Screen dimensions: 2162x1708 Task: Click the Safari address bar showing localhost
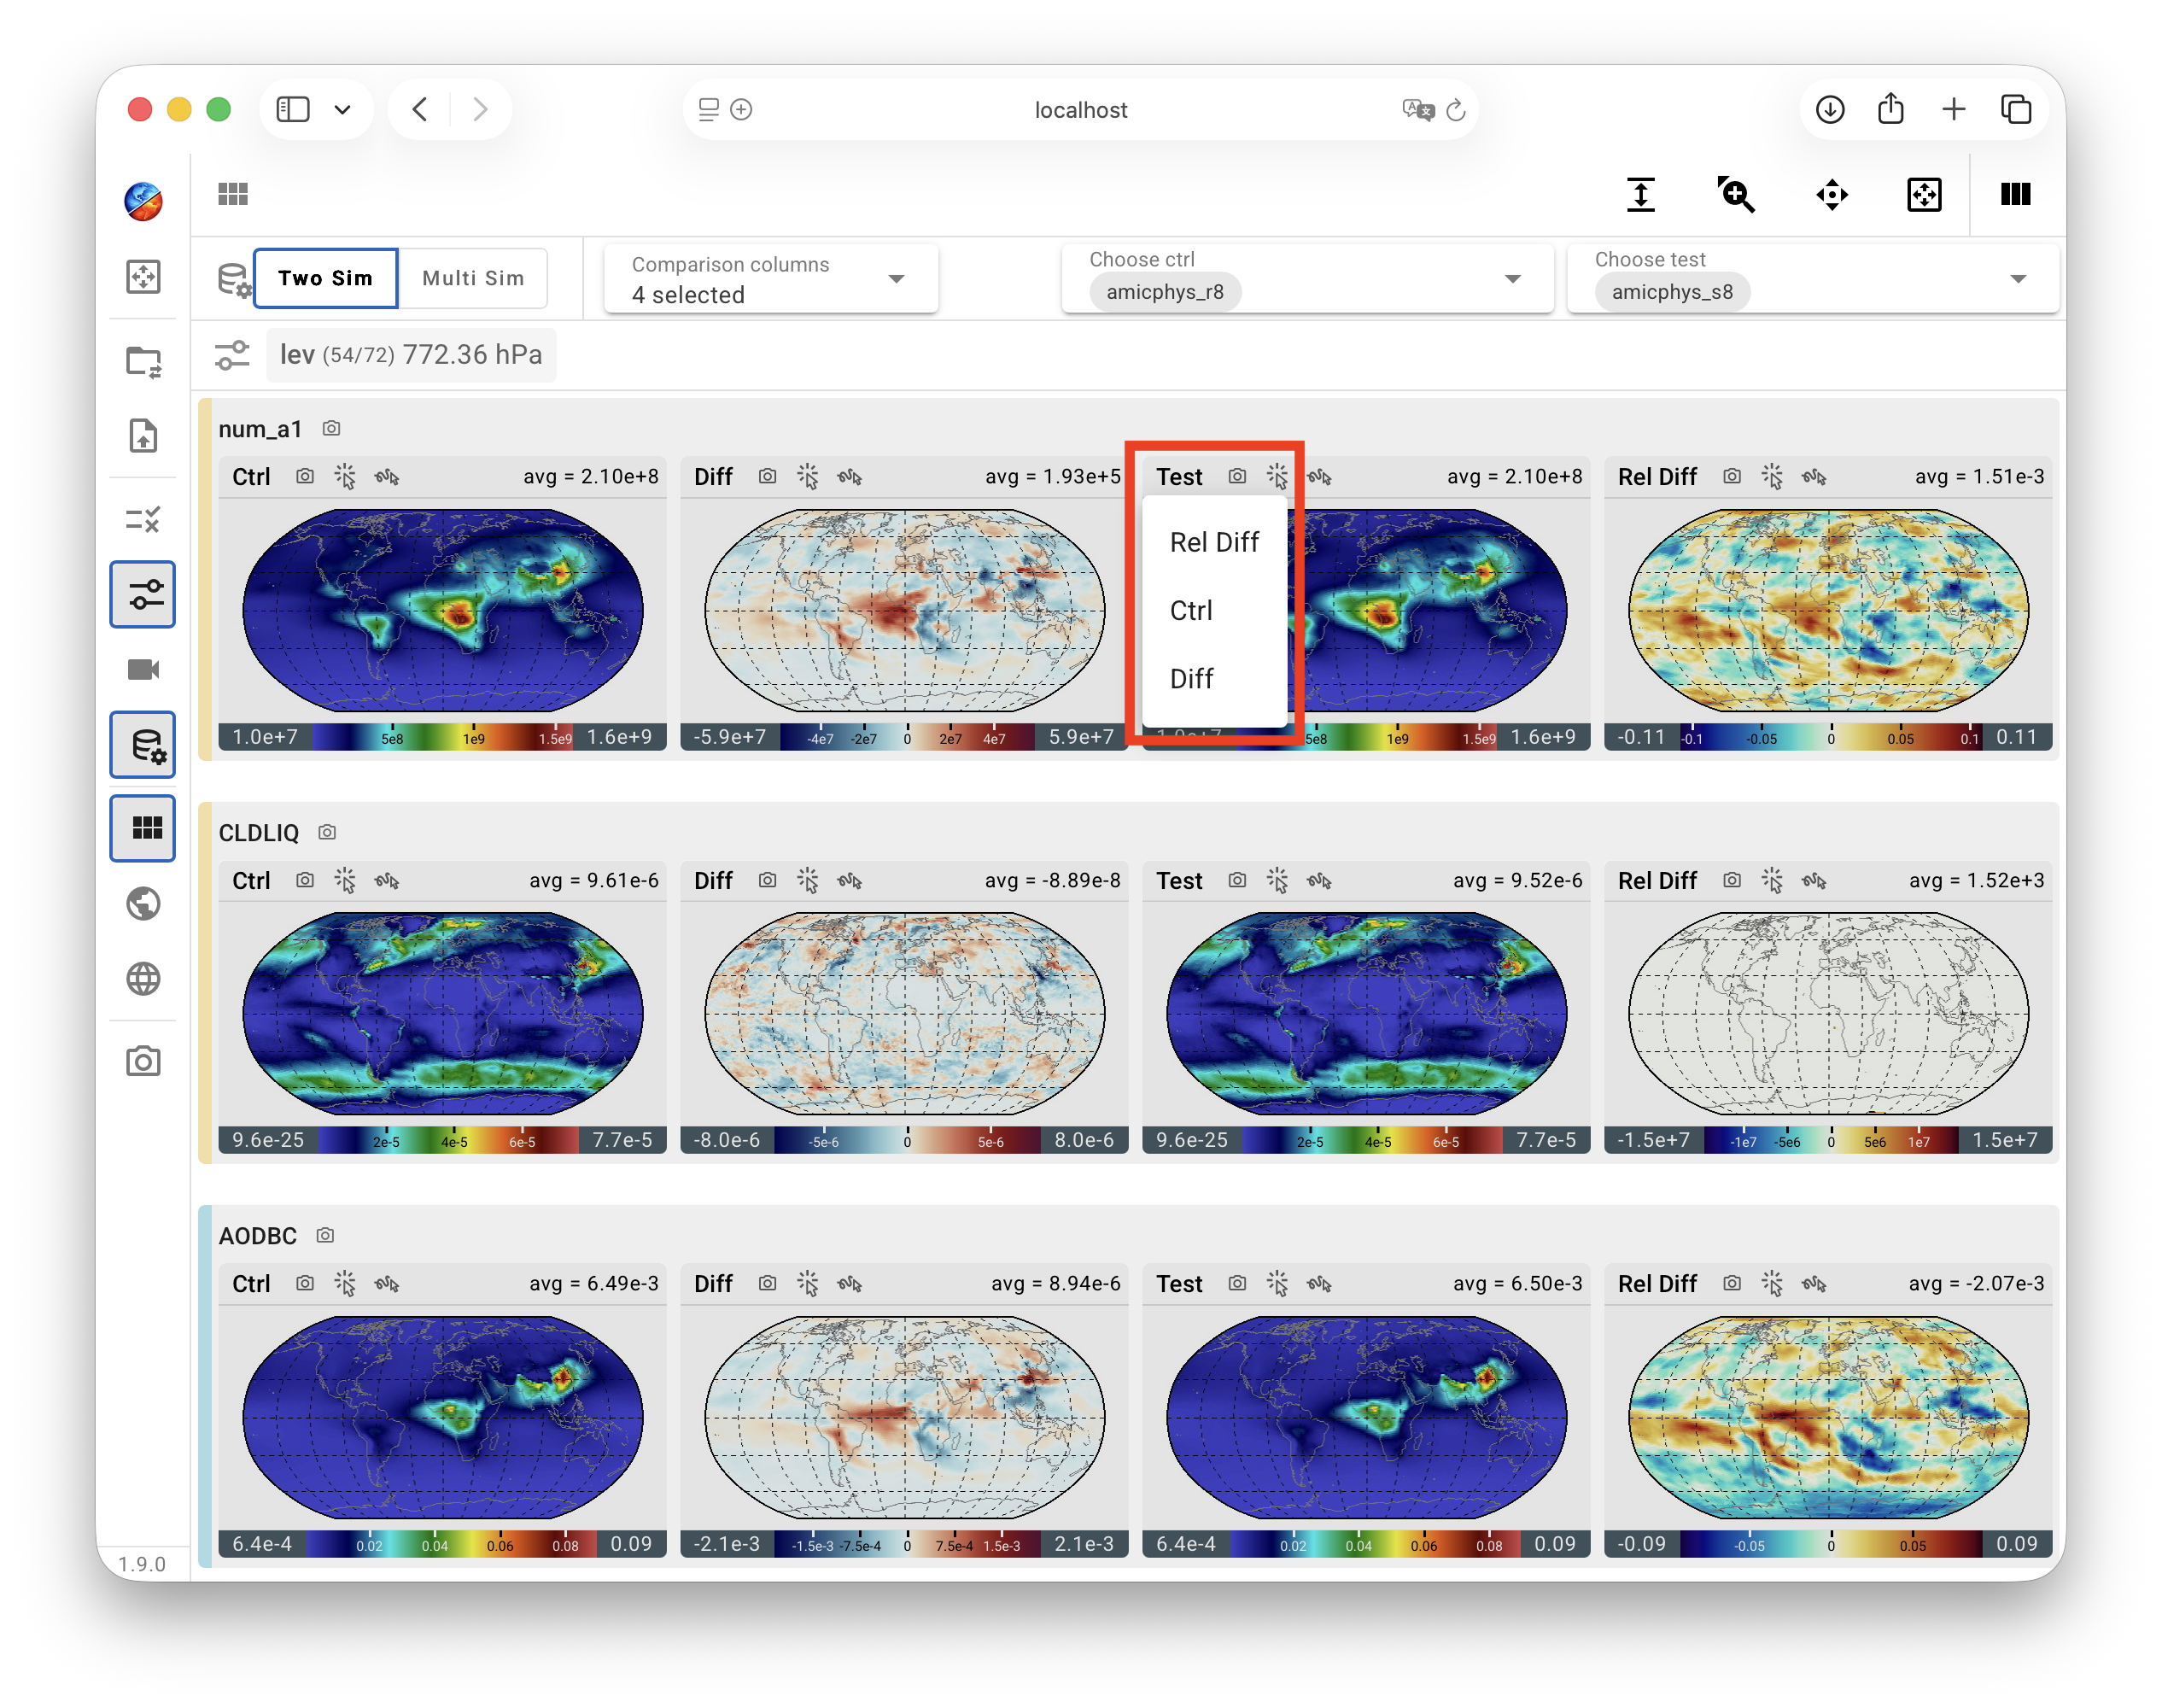coord(1080,109)
